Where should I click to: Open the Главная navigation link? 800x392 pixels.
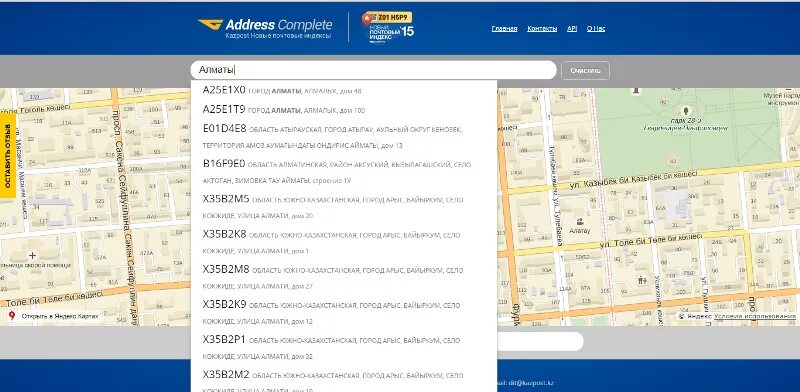pyautogui.click(x=505, y=29)
